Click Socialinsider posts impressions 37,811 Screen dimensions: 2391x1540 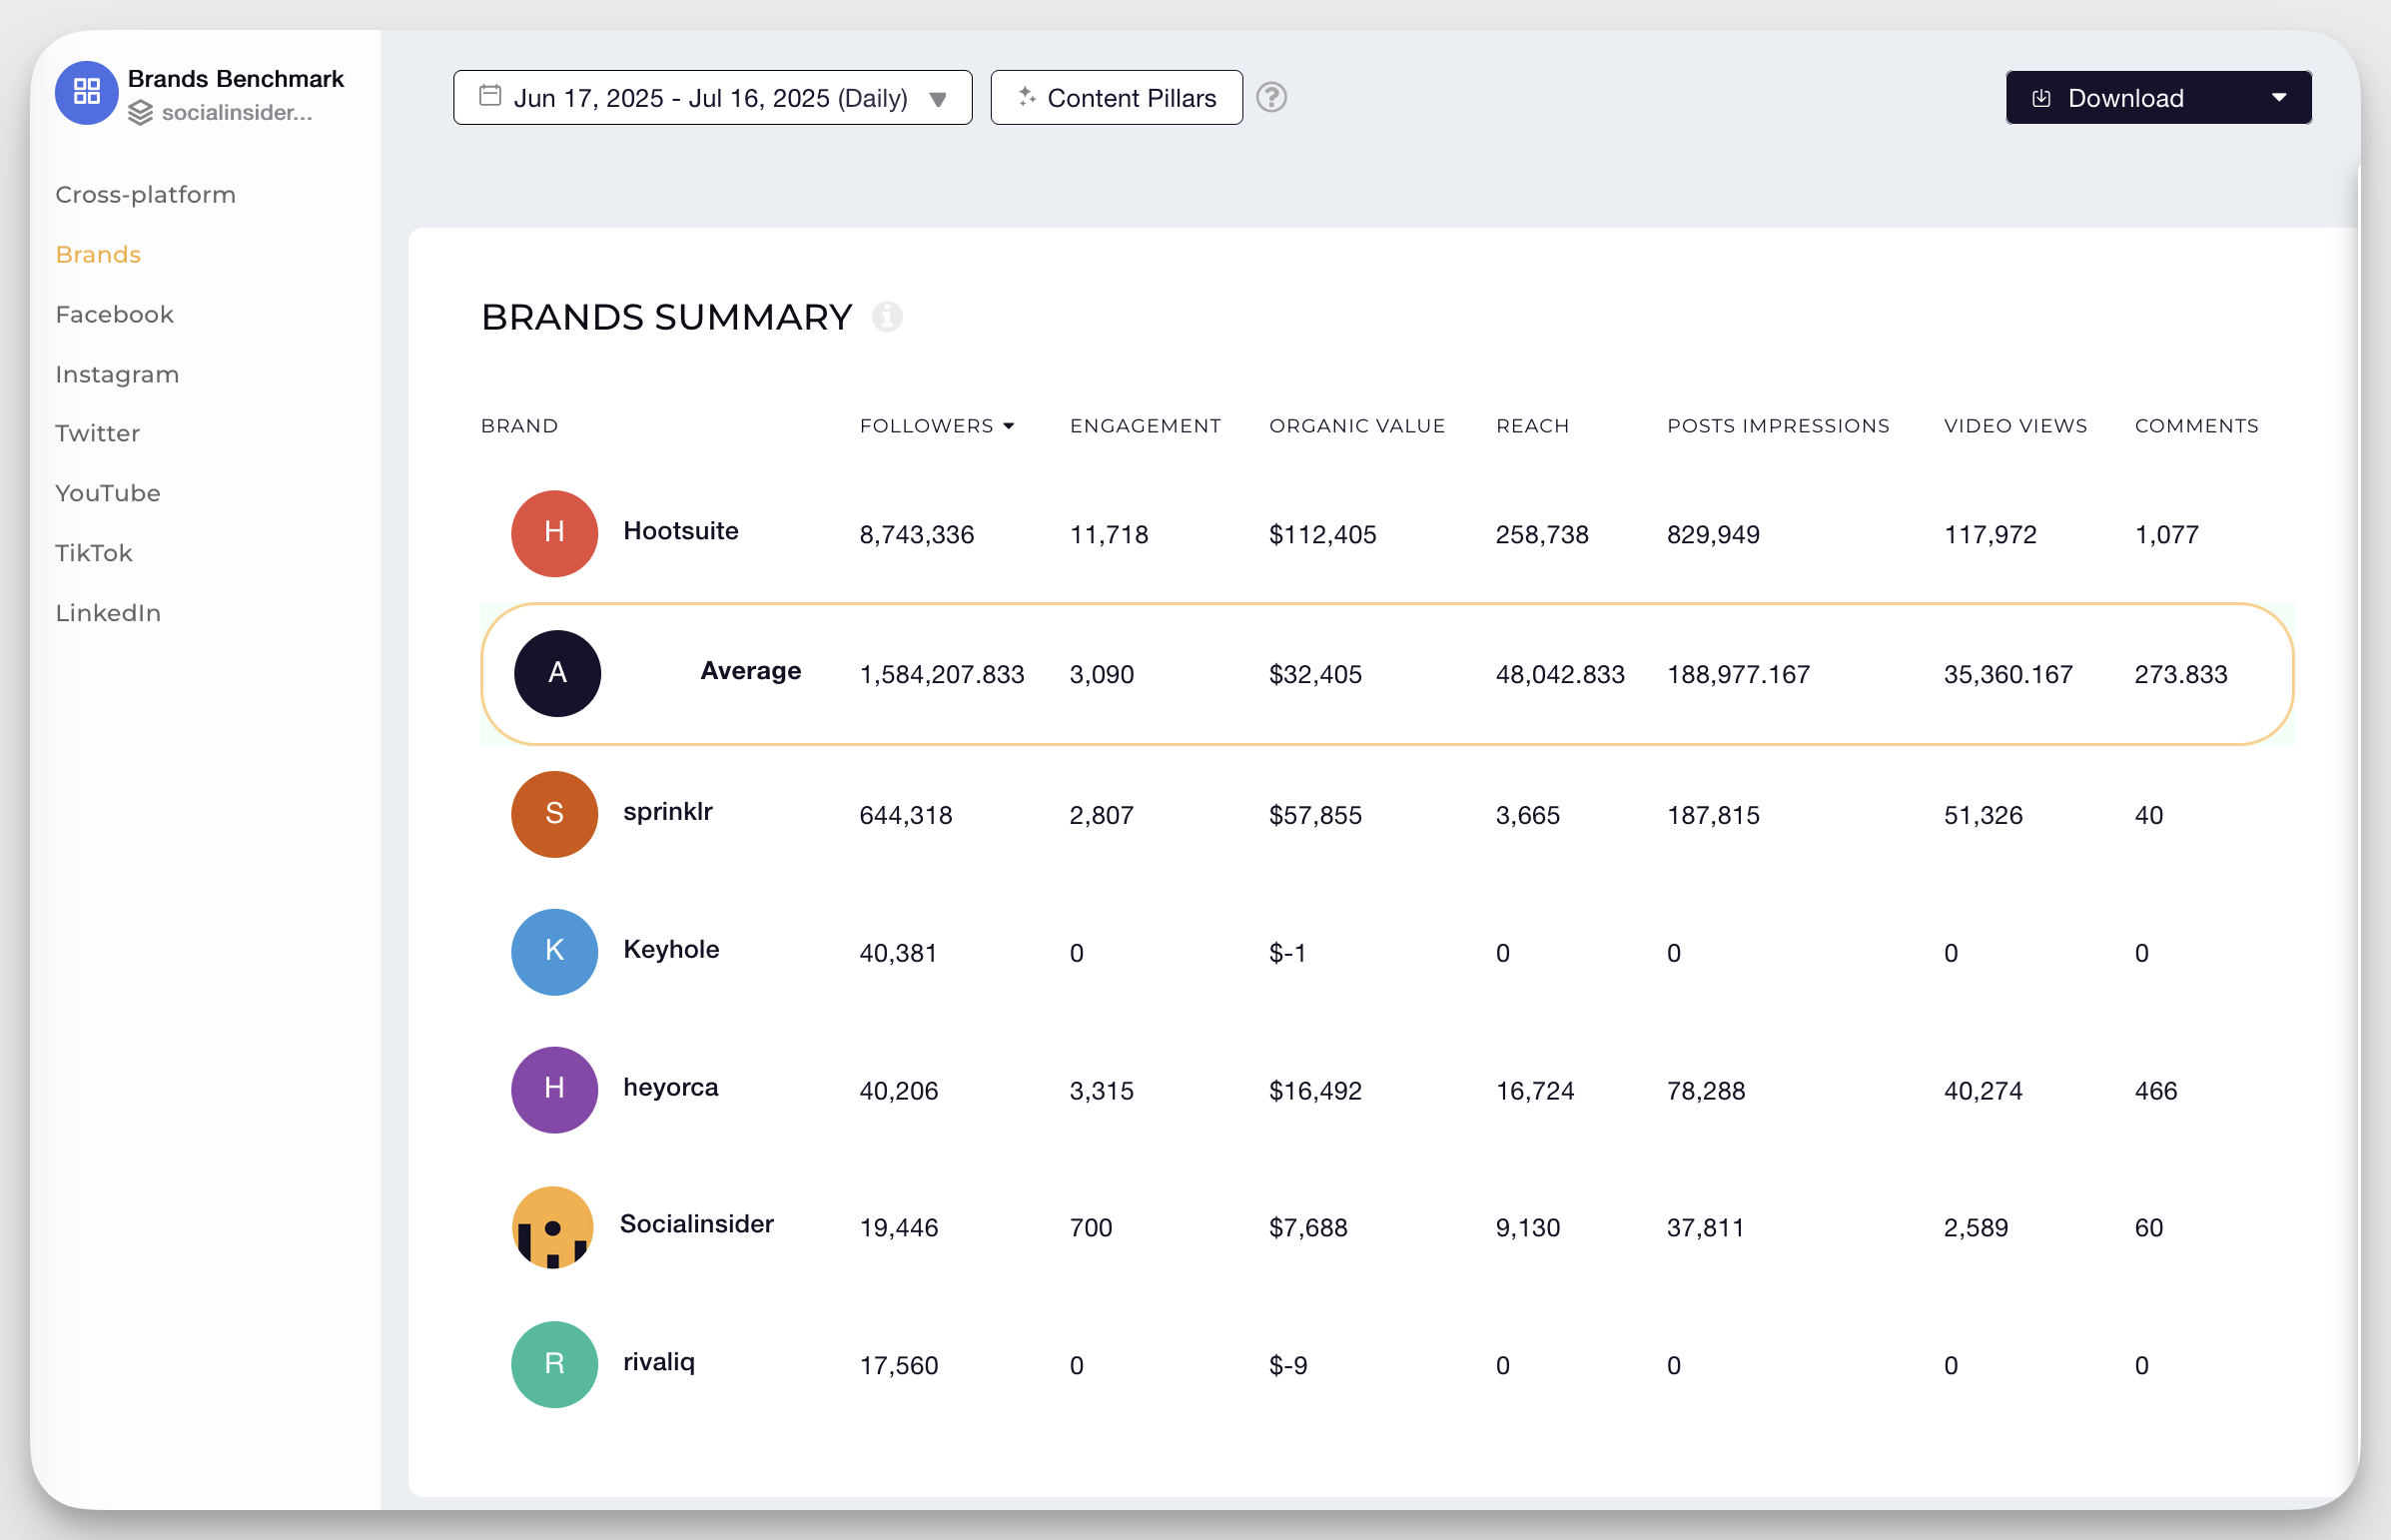tap(1705, 1228)
